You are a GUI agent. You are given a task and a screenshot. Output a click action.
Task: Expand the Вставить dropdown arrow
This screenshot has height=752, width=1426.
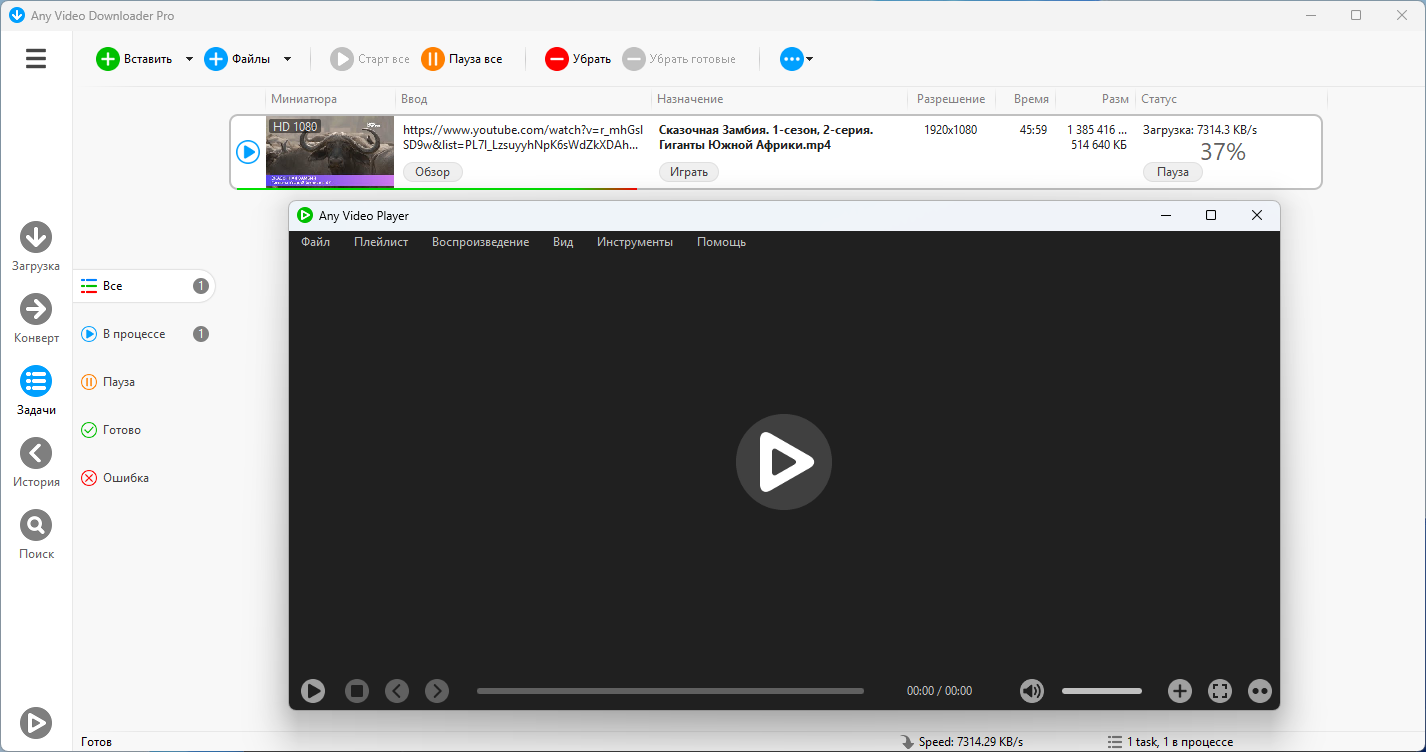(189, 59)
